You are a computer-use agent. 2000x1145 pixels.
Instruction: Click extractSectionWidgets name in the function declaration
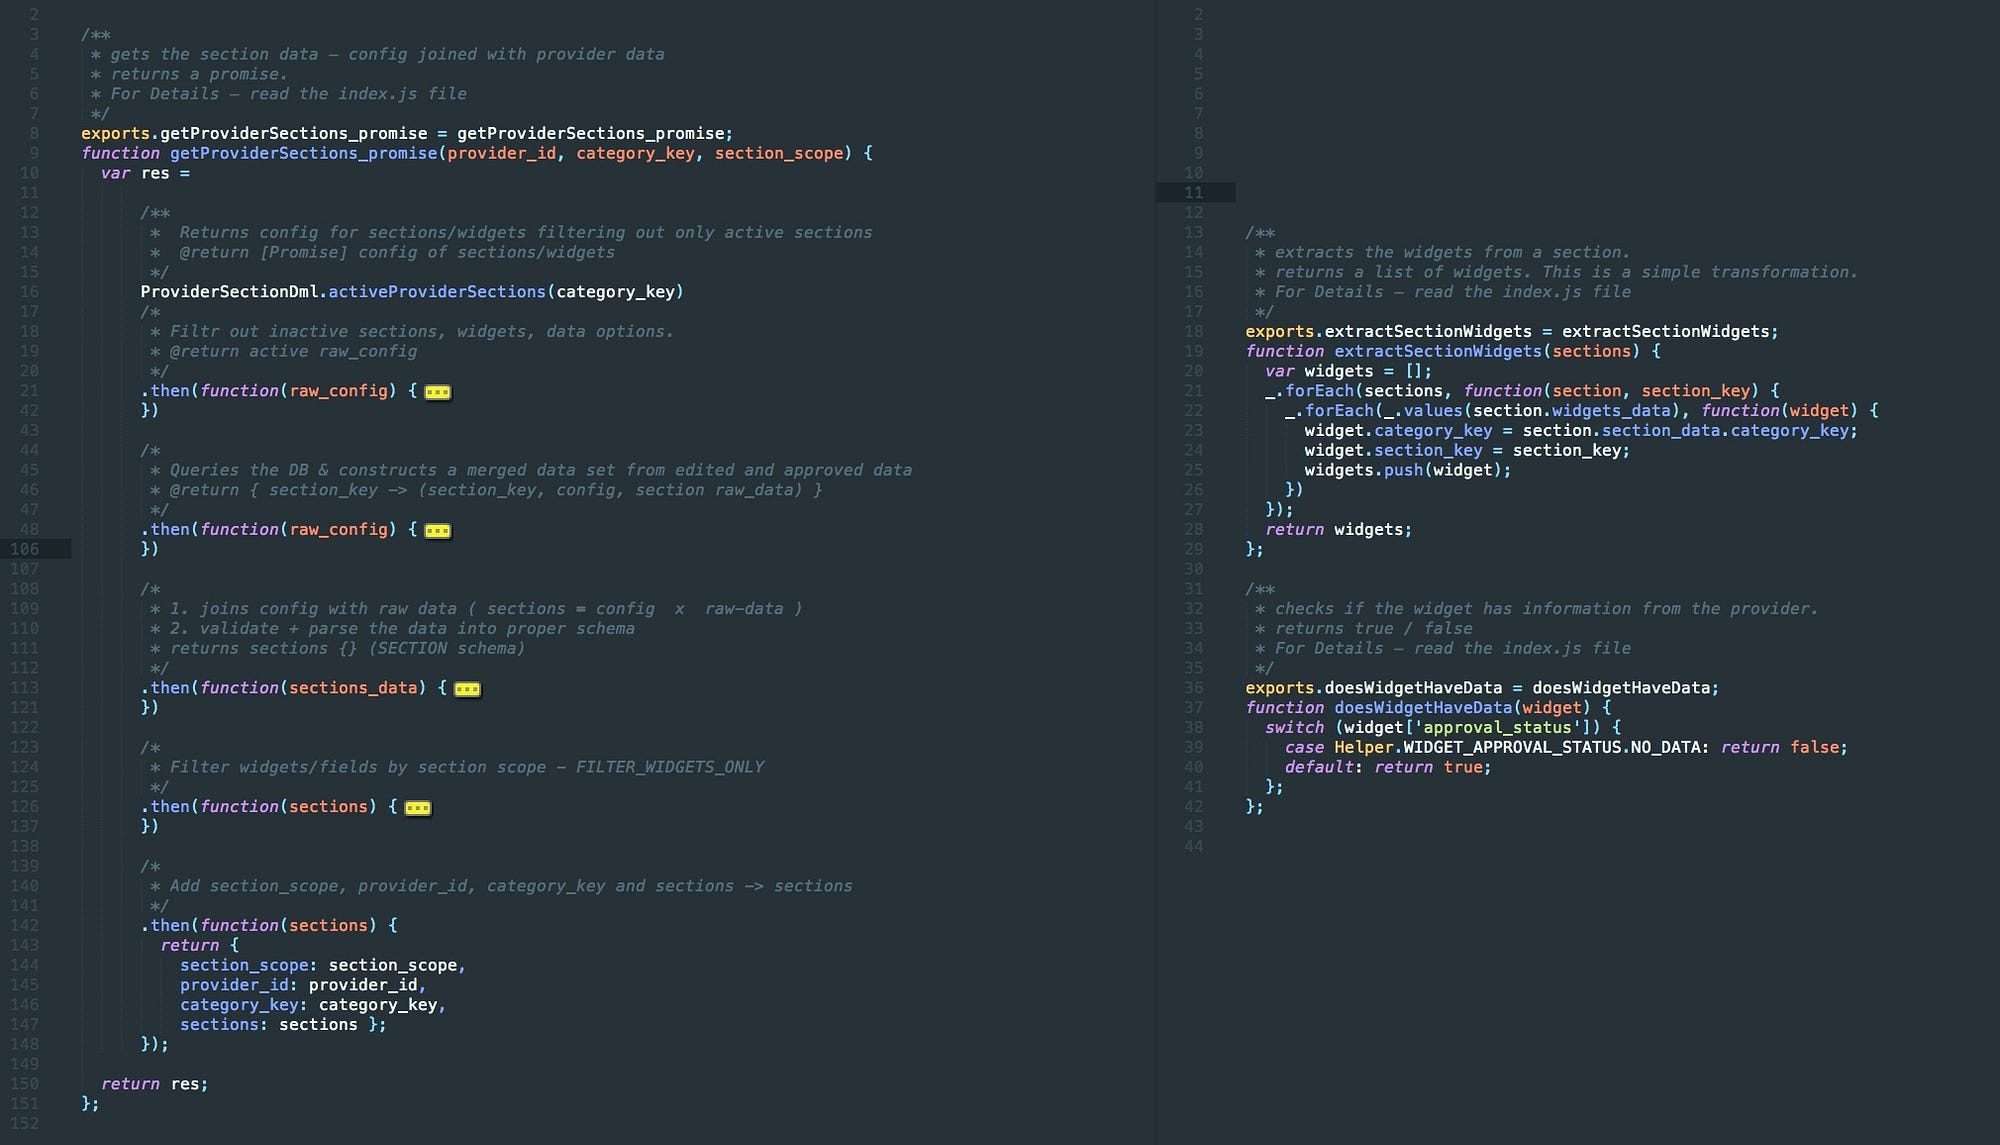pyautogui.click(x=1438, y=351)
